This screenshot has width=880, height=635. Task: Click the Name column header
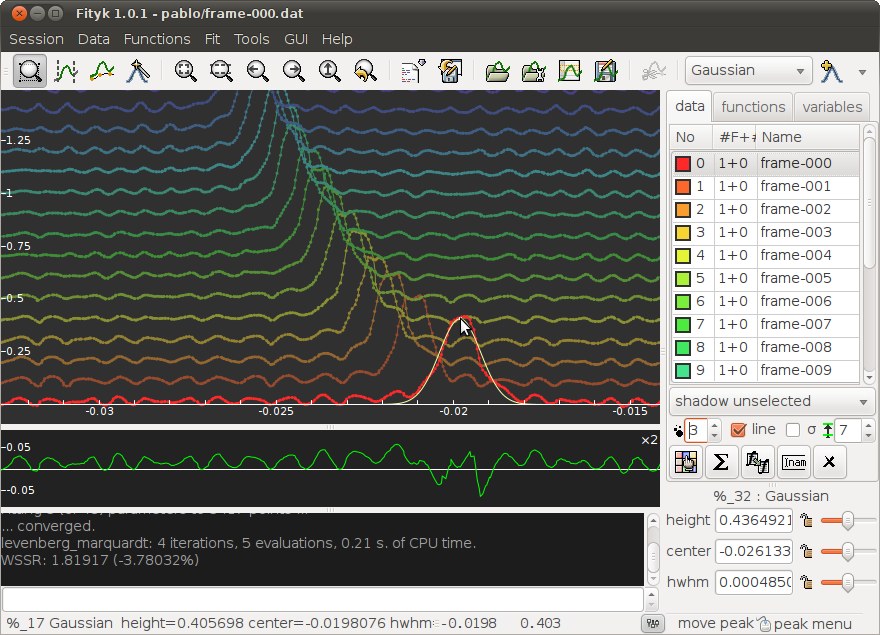[807, 138]
